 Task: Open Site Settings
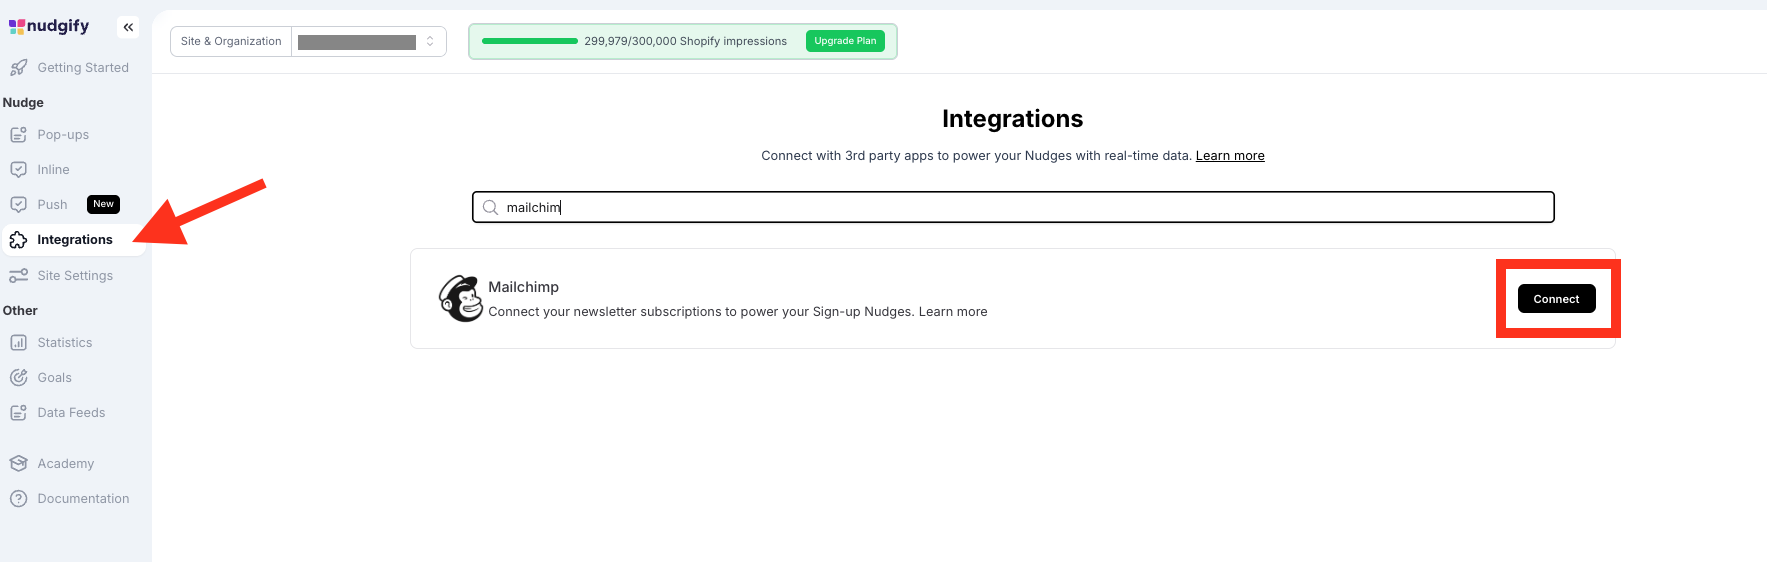75,276
